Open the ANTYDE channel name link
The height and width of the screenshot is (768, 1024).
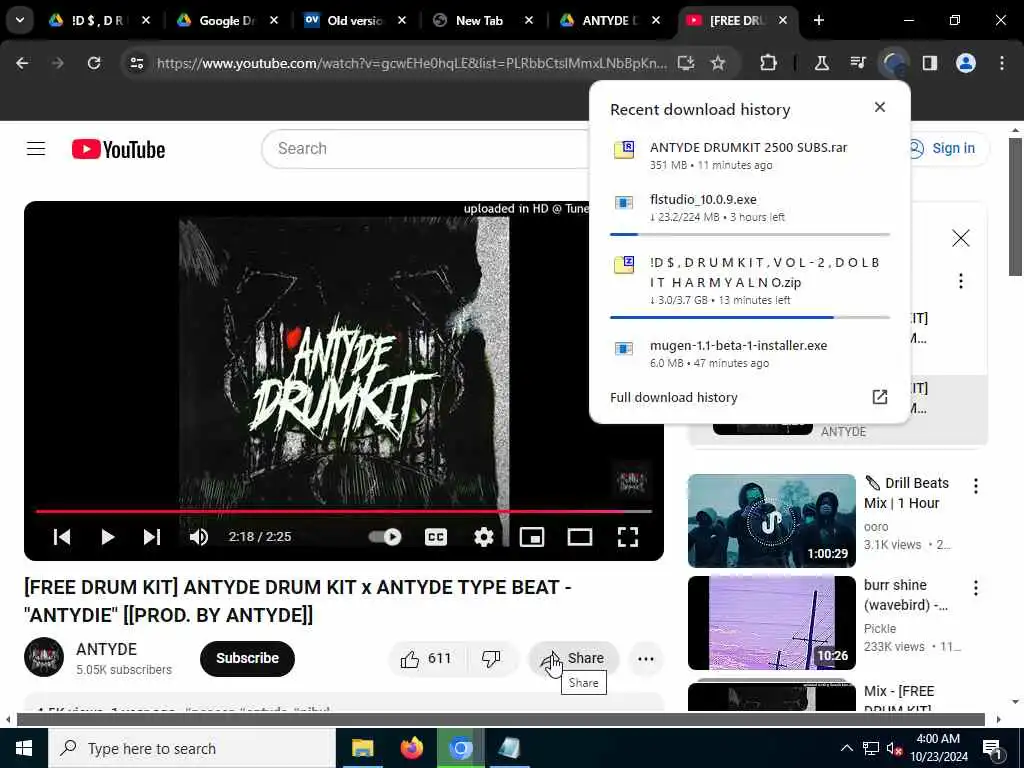pyautogui.click(x=106, y=649)
